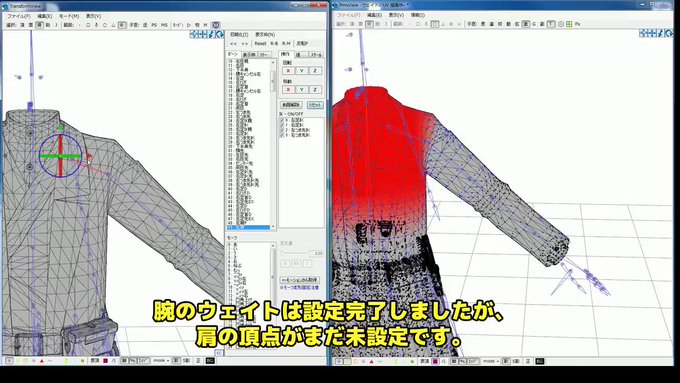
Task: Select box range icon in TransformView toolbar
Action: (88, 25)
